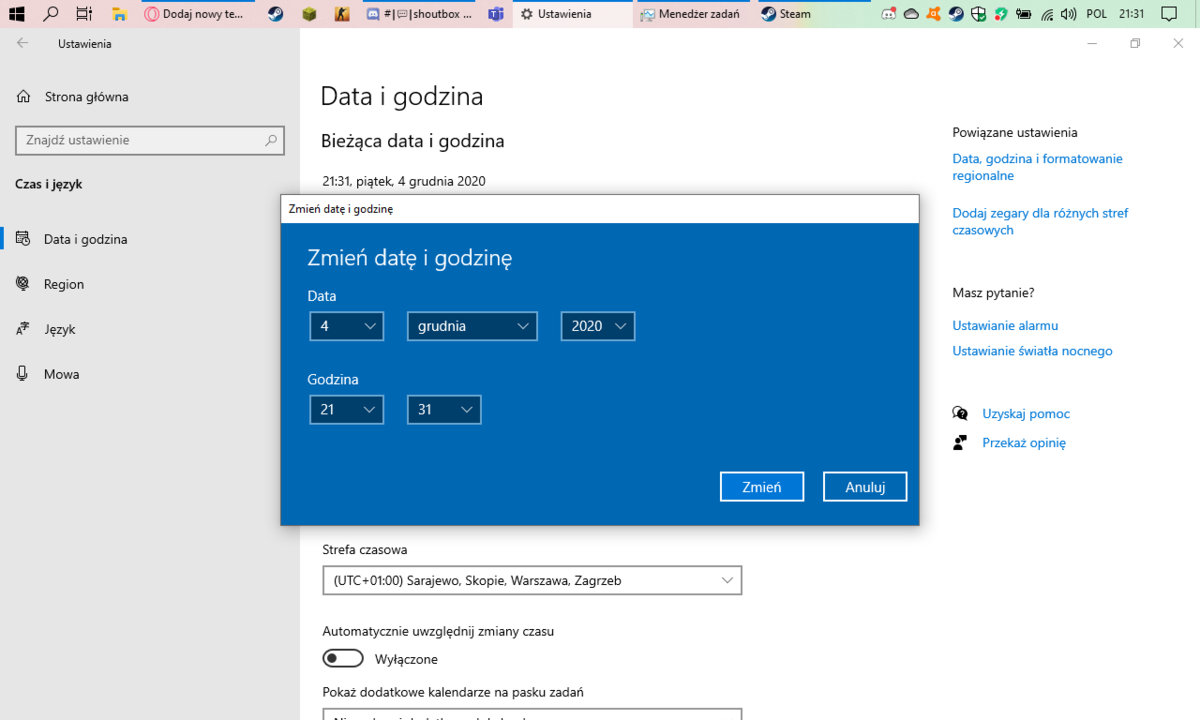Image resolution: width=1200 pixels, height=720 pixels.
Task: Expand the year dropdown showing 2020
Action: pyautogui.click(x=598, y=326)
